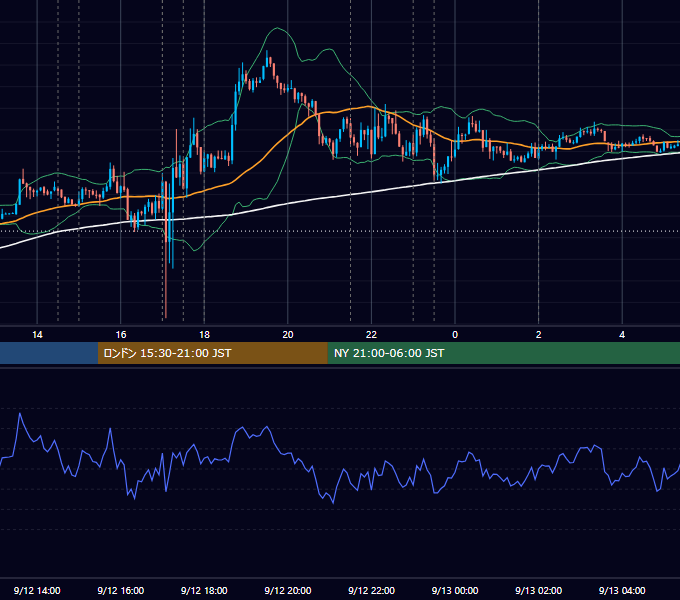Click the 9/13 02:00 date label
Image resolution: width=680 pixels, height=600 pixels.
point(539,590)
